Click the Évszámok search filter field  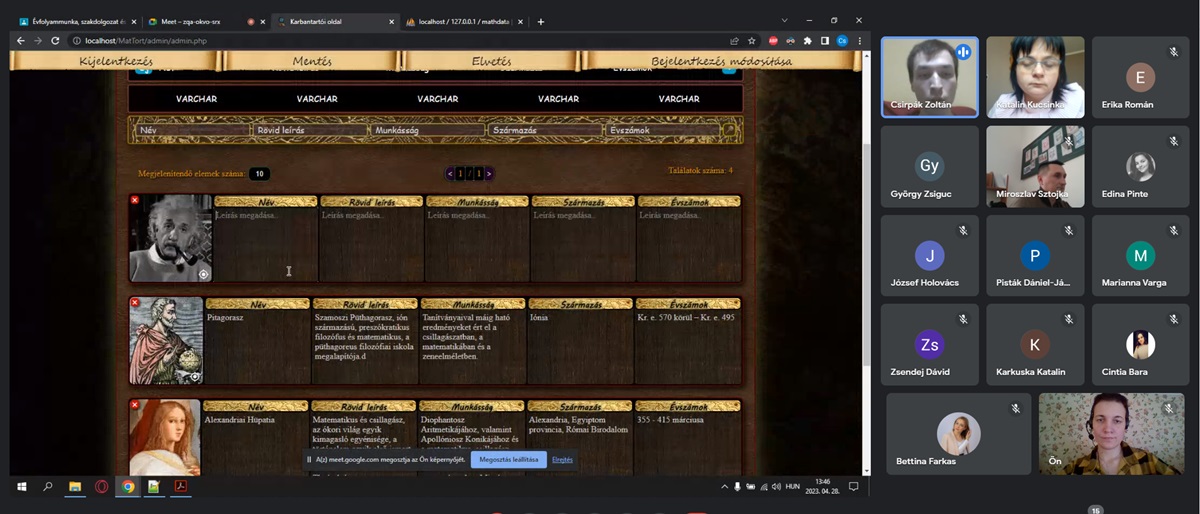click(x=662, y=130)
